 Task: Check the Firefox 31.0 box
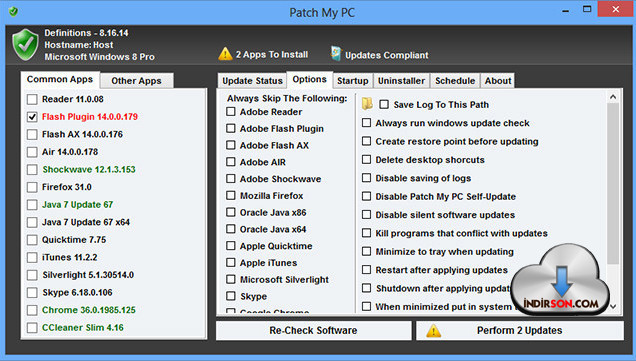pos(32,187)
